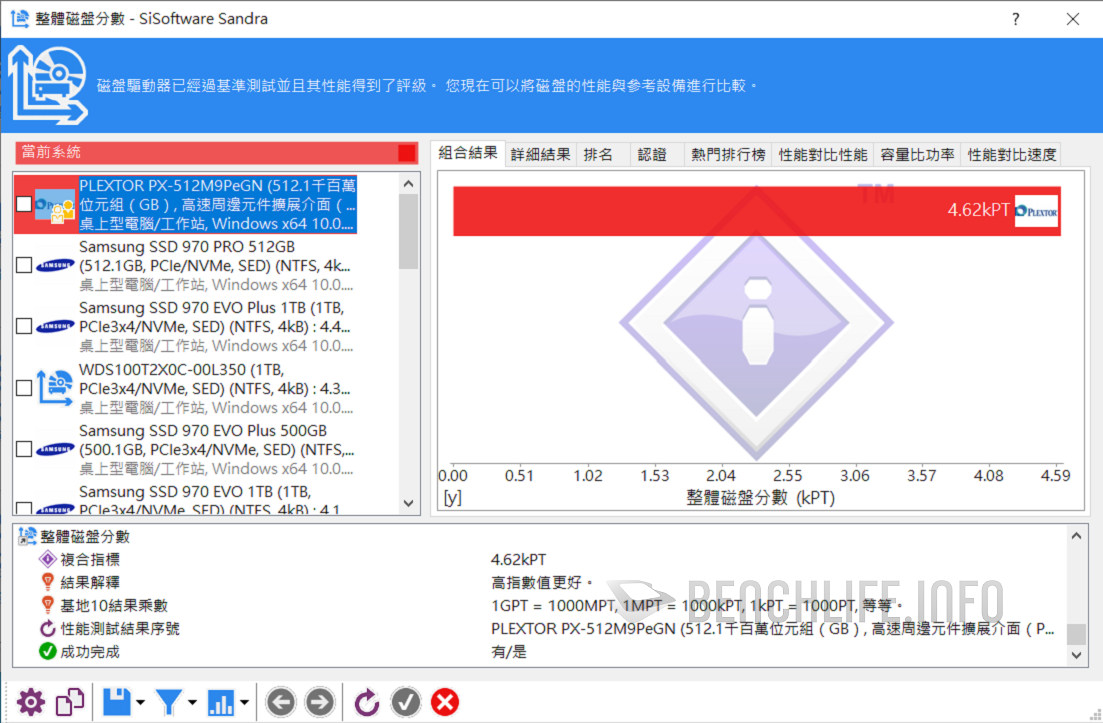Click Samsung logo beside 970 EVO Plus 500GB
1103x723 pixels.
(55, 449)
